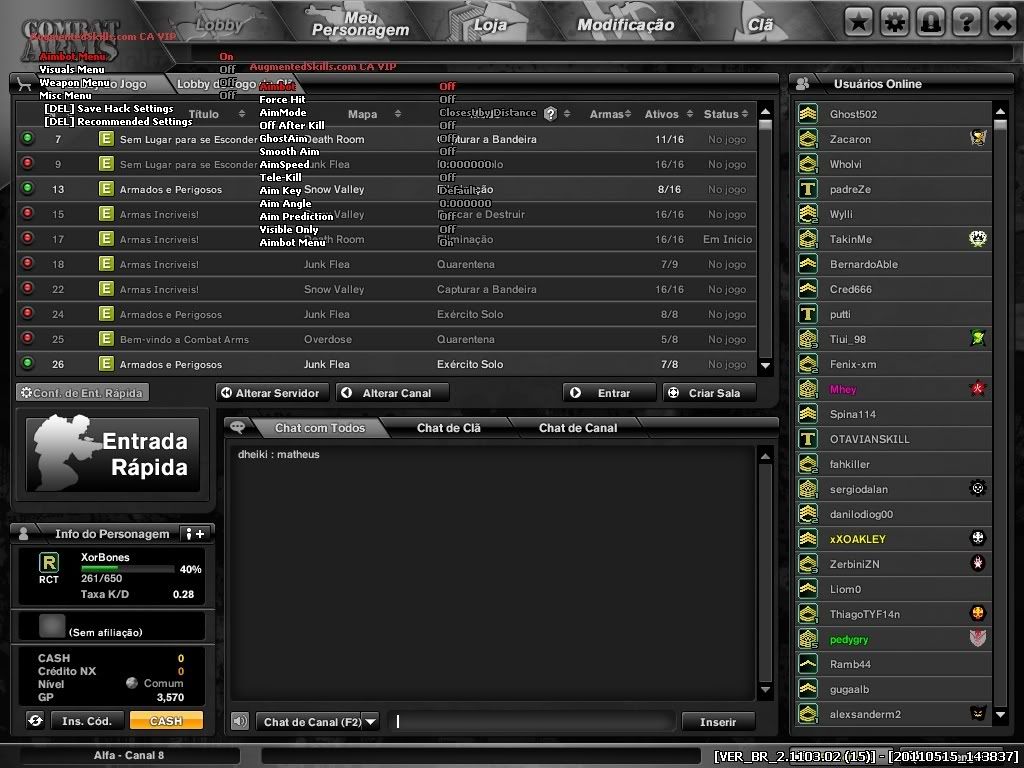Click the room list vertical scrollbar
The height and width of the screenshot is (768, 1024).
coord(765,238)
